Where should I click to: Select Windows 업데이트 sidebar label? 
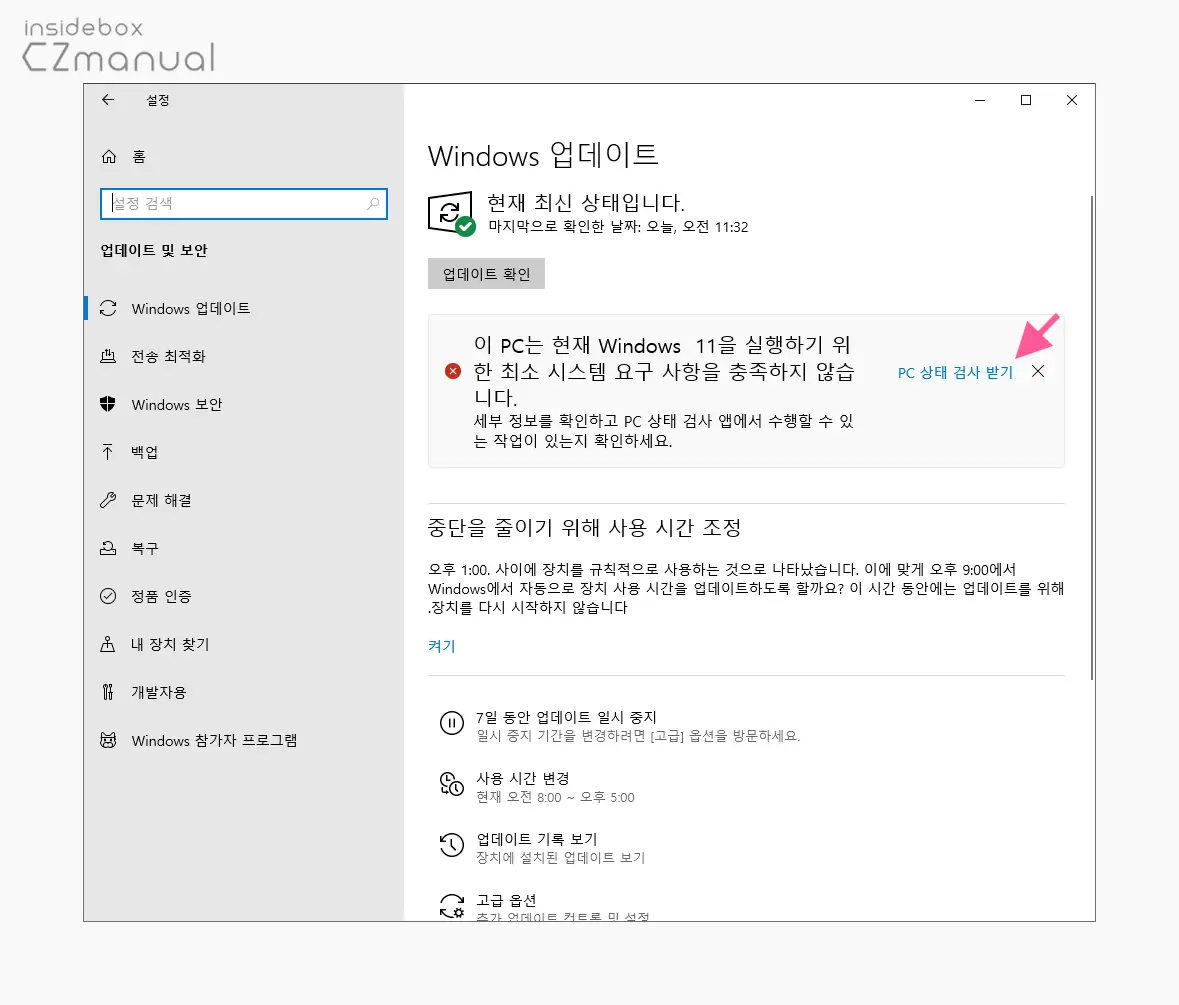[x=190, y=308]
